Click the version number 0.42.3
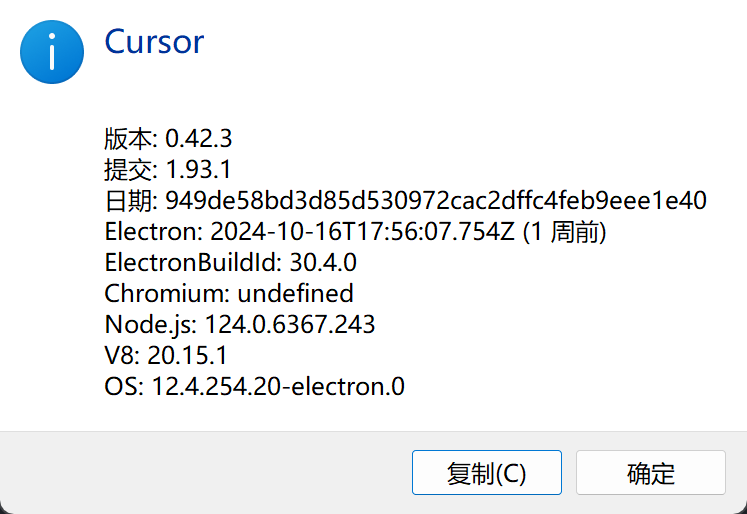 coord(199,139)
